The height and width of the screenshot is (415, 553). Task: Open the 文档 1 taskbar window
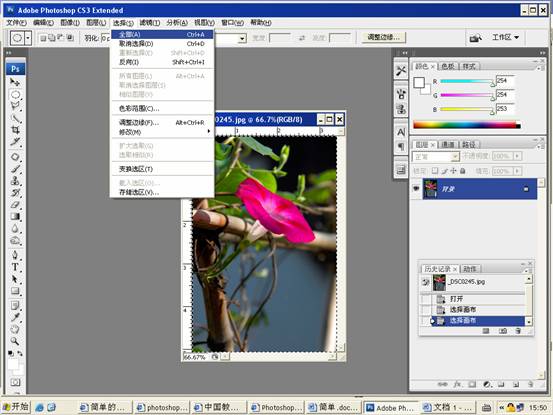(448, 408)
